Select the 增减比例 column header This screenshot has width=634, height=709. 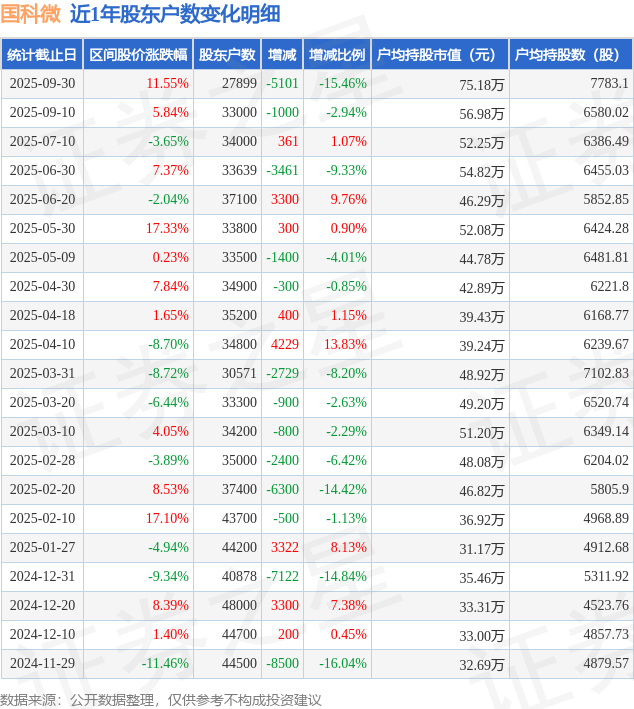(337, 55)
